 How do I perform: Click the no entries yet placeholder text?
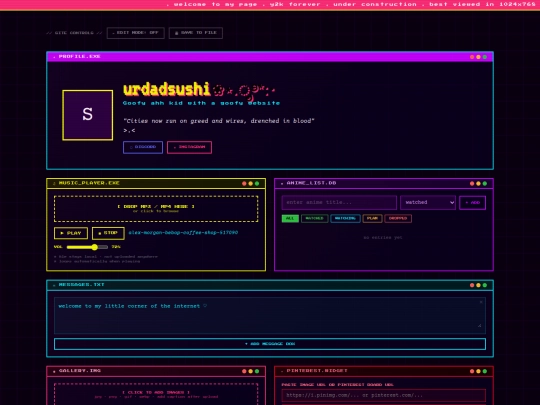[x=383, y=237]
